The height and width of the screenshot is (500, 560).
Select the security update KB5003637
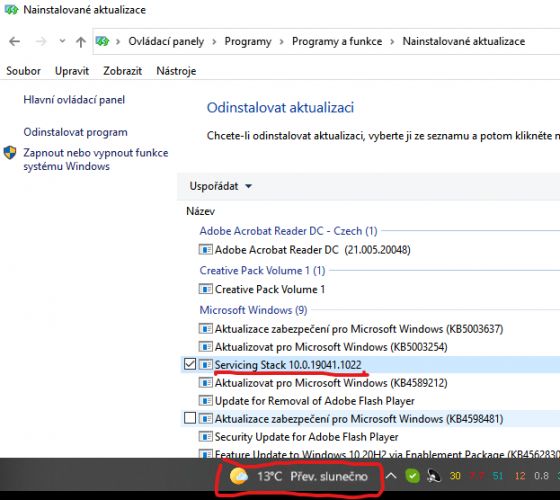click(x=359, y=329)
